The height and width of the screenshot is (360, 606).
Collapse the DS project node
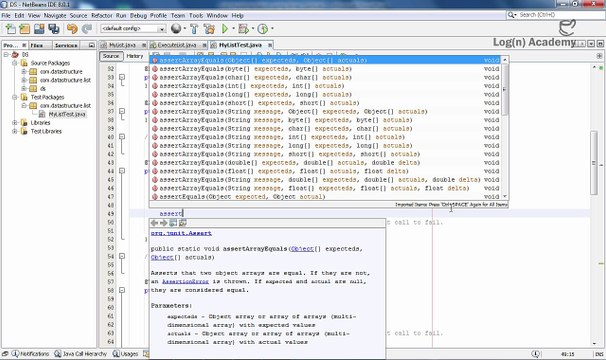point(6,55)
